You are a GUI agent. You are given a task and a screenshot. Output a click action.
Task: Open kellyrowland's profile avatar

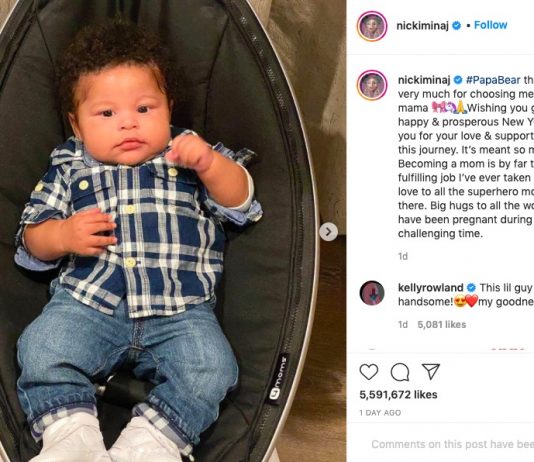click(372, 293)
